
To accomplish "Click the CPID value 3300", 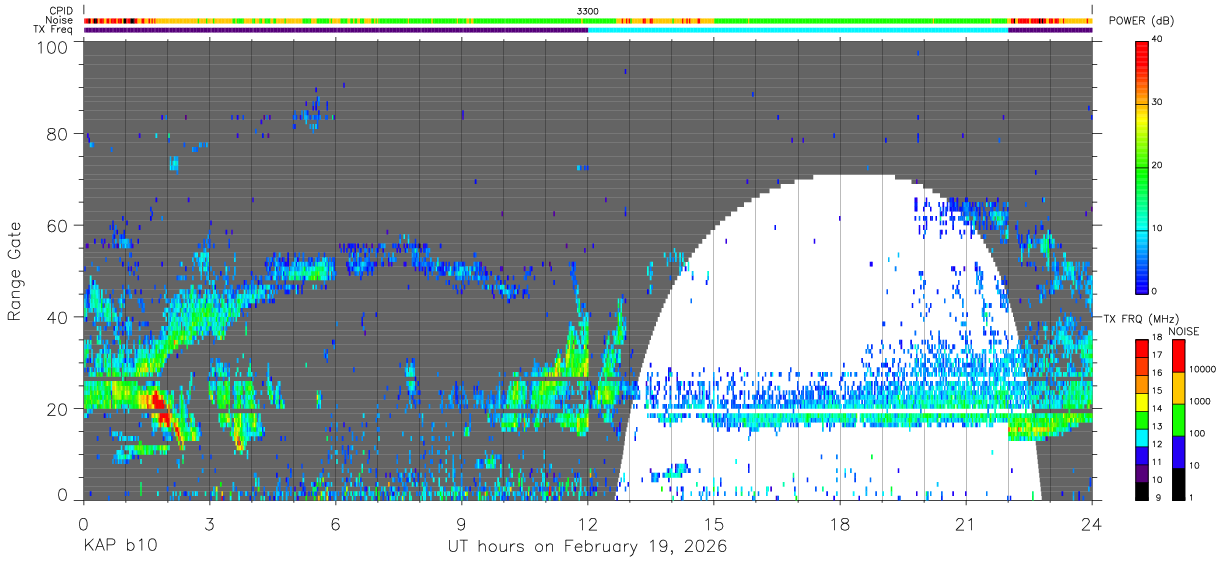I will pos(588,10).
